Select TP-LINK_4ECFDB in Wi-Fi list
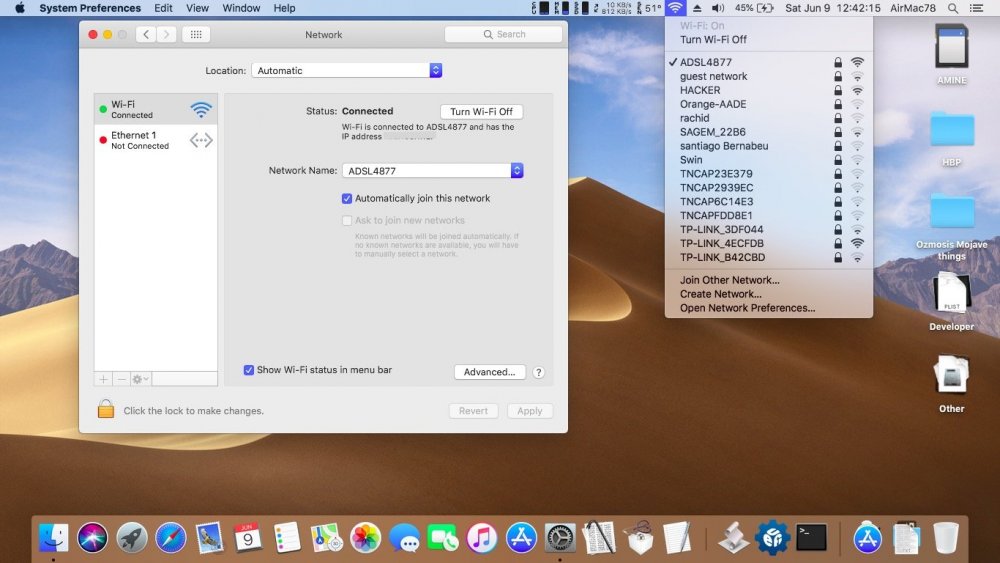The height and width of the screenshot is (563, 1000). (x=768, y=243)
